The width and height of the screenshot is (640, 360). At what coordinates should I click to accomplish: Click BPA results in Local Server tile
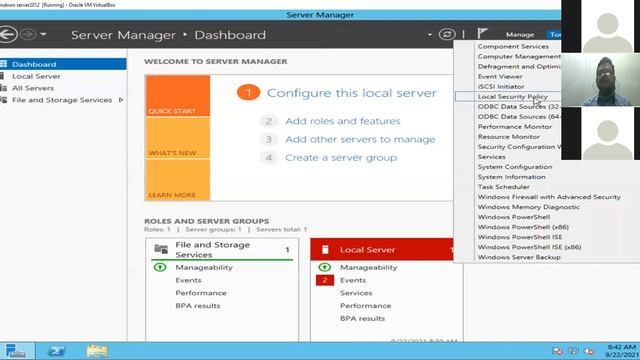point(362,318)
